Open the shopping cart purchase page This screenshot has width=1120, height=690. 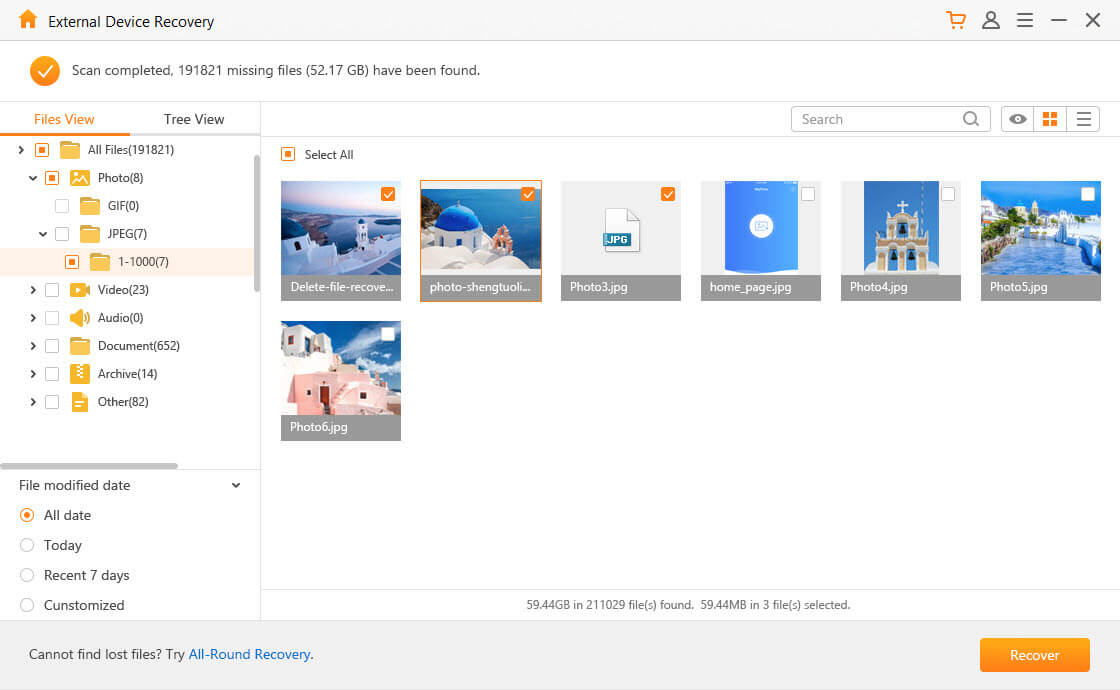click(956, 19)
